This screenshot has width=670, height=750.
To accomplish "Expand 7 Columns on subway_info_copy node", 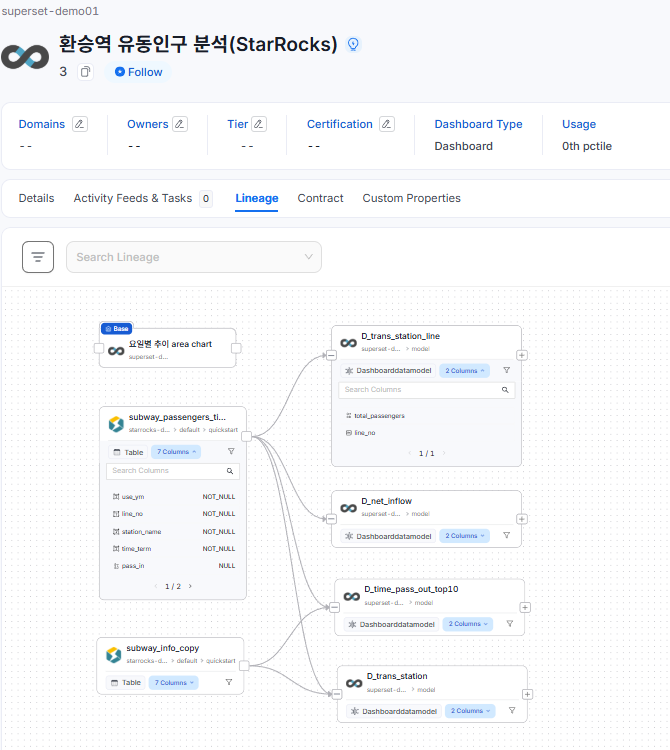I will [x=174, y=683].
